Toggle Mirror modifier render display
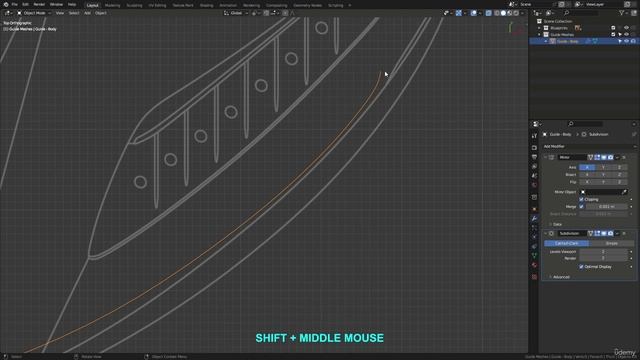This screenshot has height=360, width=640. pyautogui.click(x=610, y=157)
